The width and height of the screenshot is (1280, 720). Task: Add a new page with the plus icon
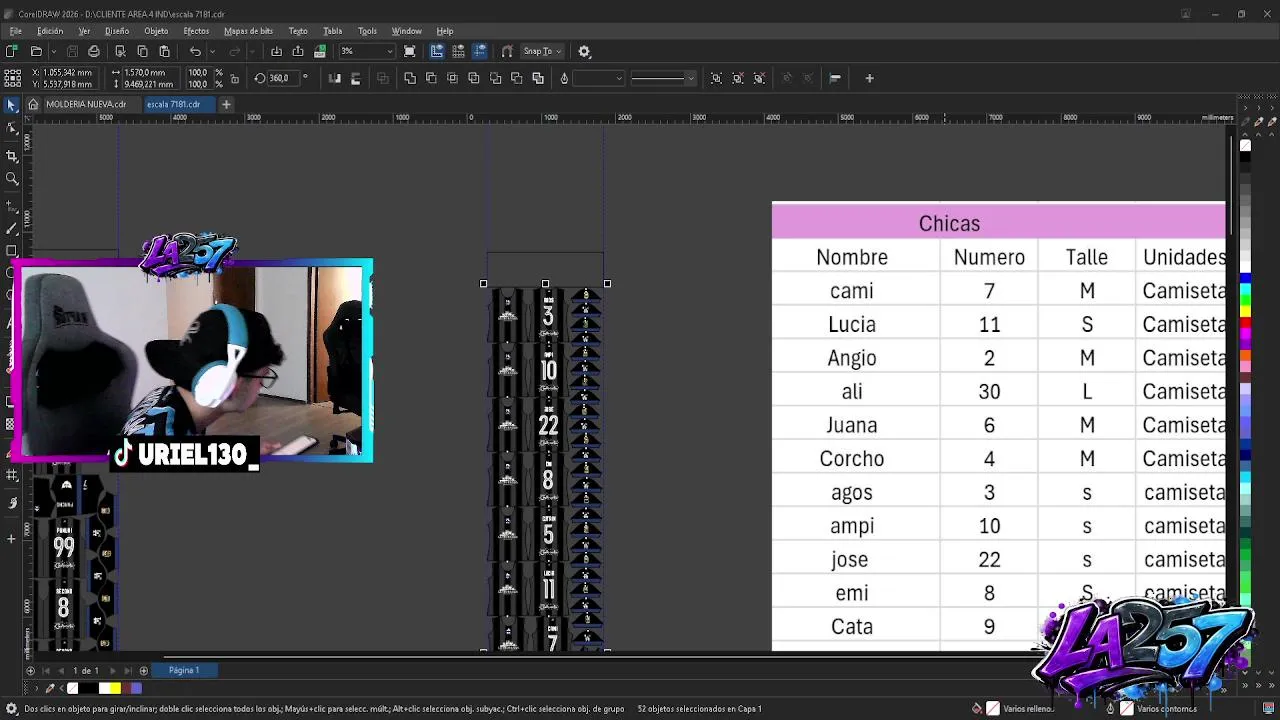[144, 670]
